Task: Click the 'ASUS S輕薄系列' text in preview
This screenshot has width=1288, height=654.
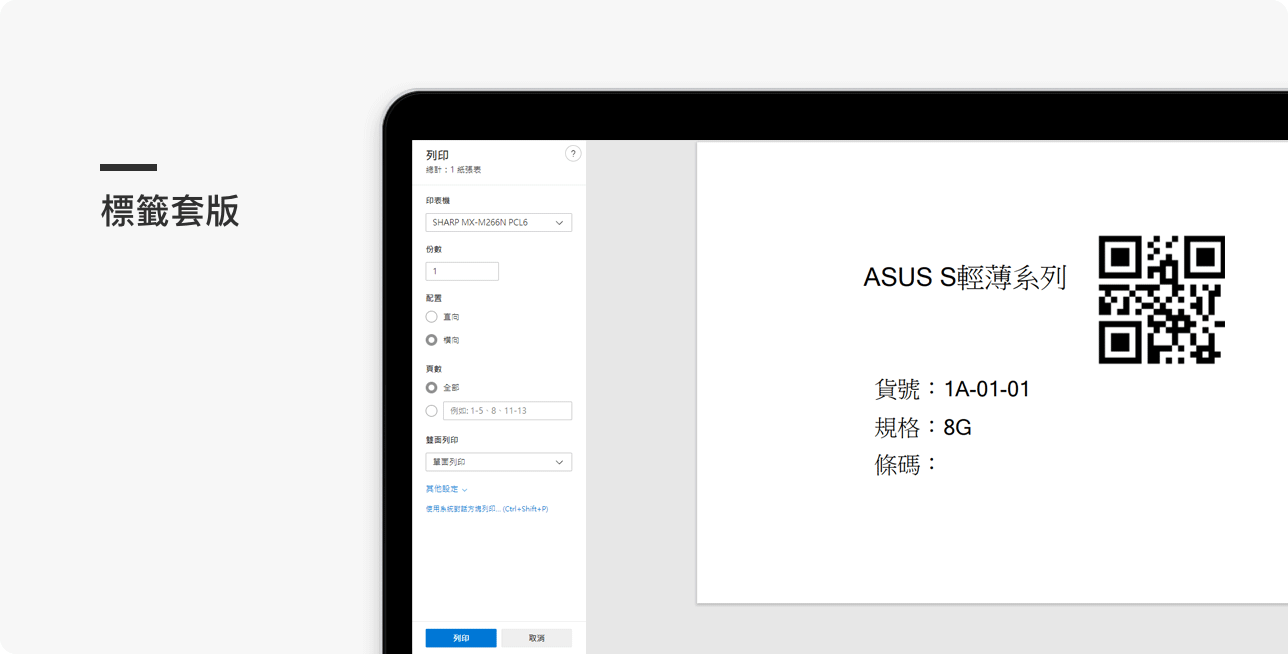Action: [x=965, y=278]
